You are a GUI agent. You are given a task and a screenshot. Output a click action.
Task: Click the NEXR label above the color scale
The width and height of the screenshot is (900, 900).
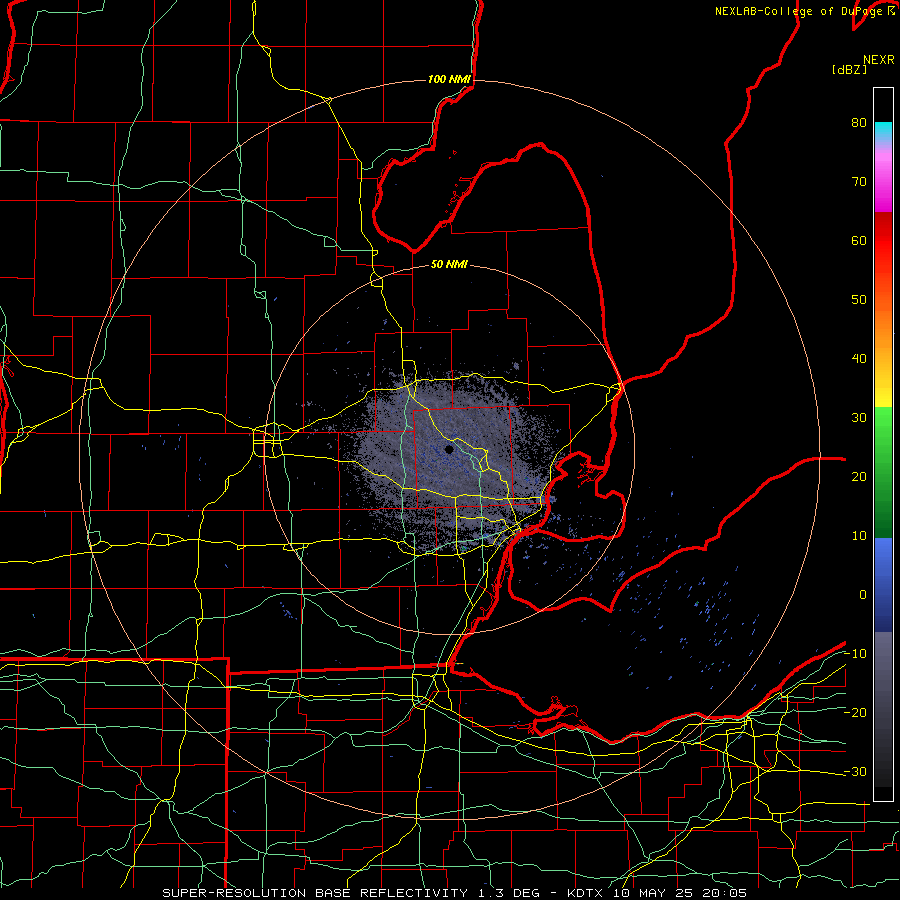click(x=879, y=60)
